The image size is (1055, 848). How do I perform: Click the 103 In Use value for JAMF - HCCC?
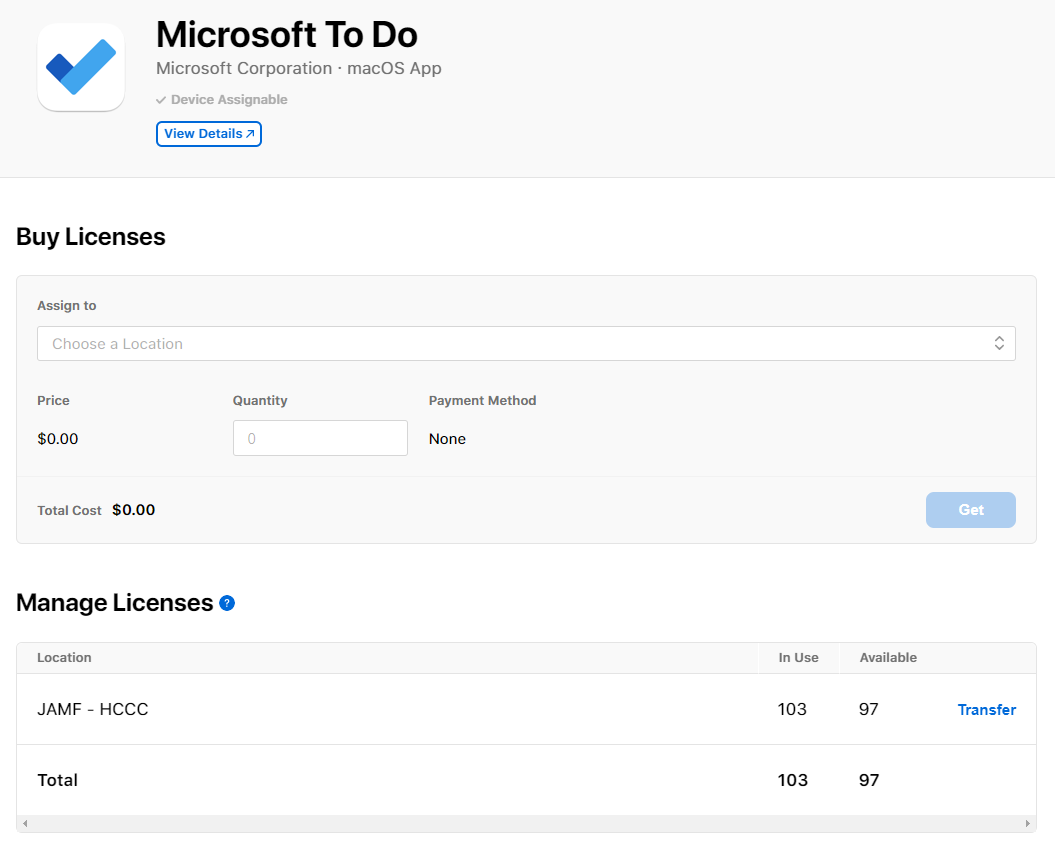pyautogui.click(x=792, y=709)
